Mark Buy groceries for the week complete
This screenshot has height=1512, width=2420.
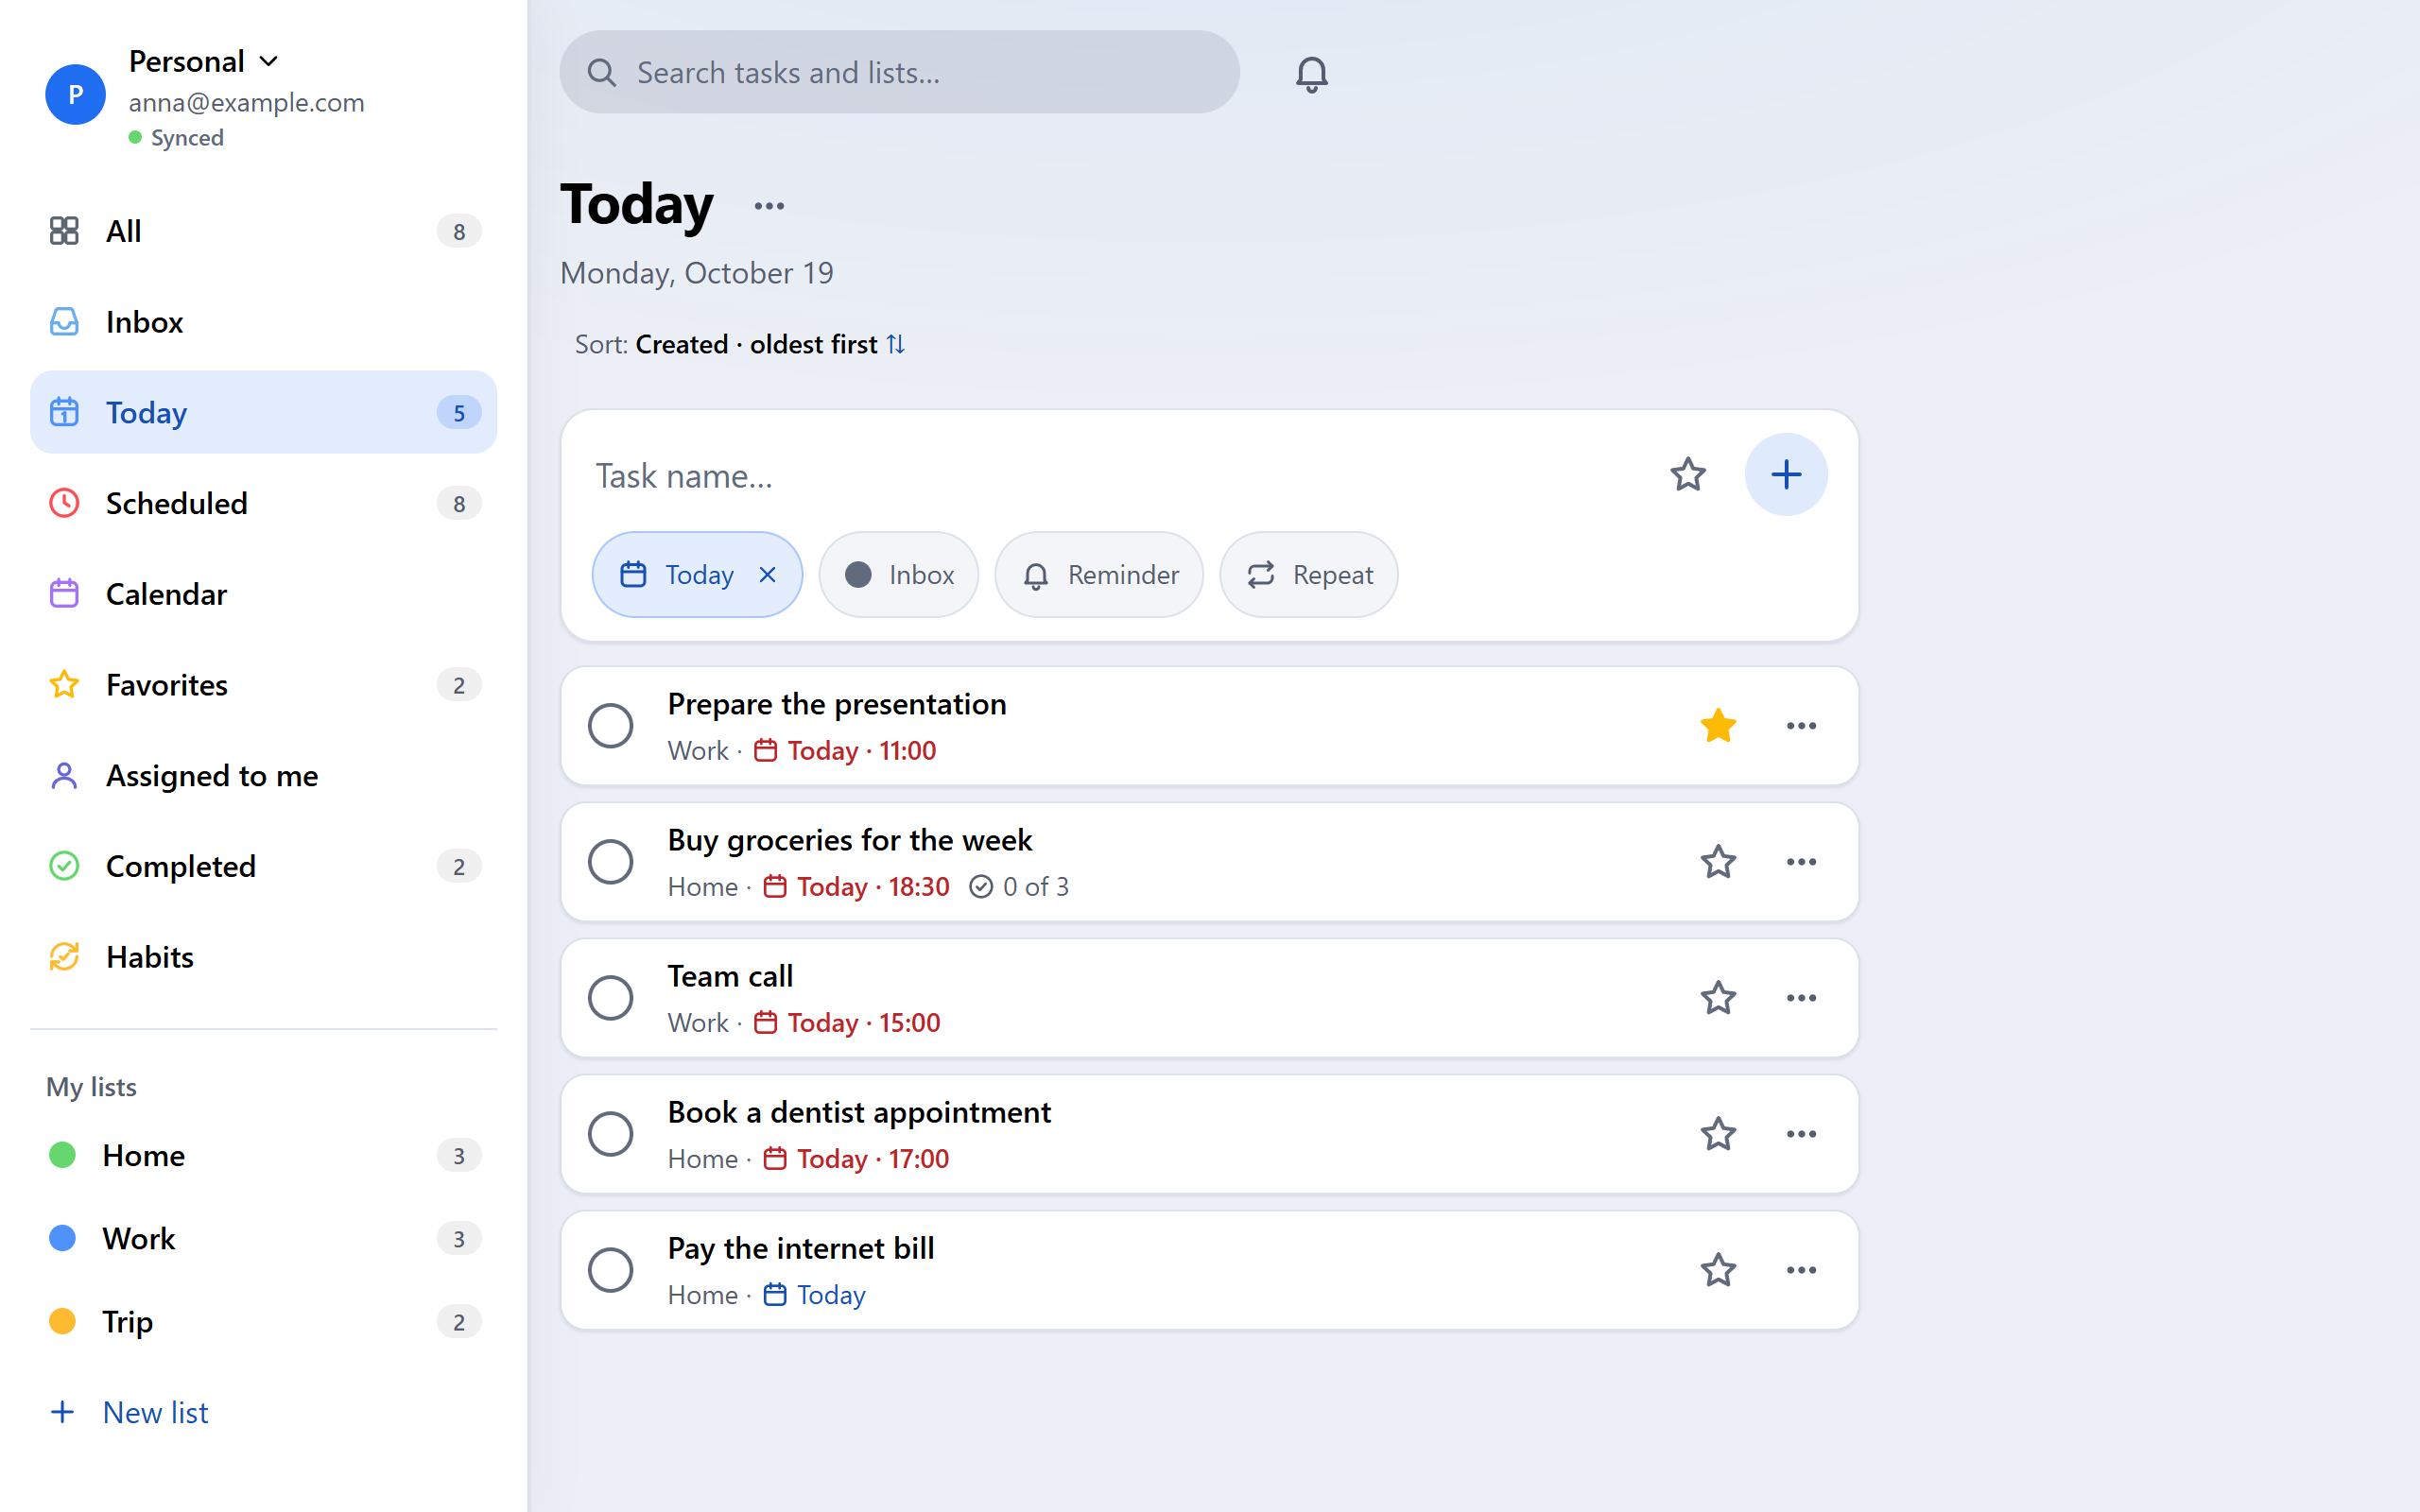[610, 862]
